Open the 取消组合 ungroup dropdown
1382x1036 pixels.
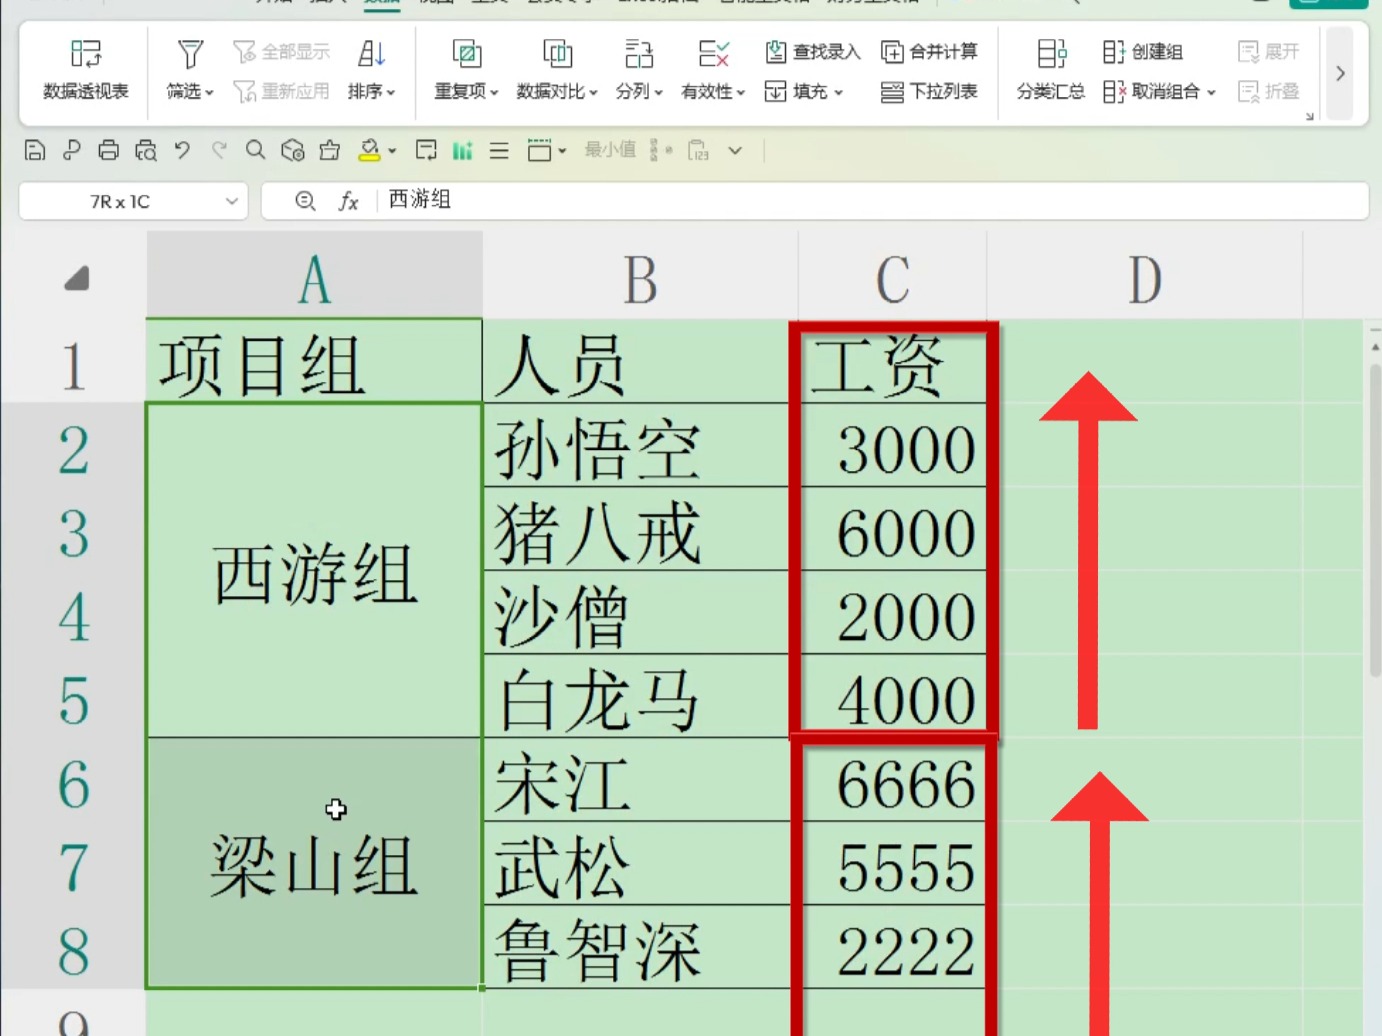(x=1159, y=91)
